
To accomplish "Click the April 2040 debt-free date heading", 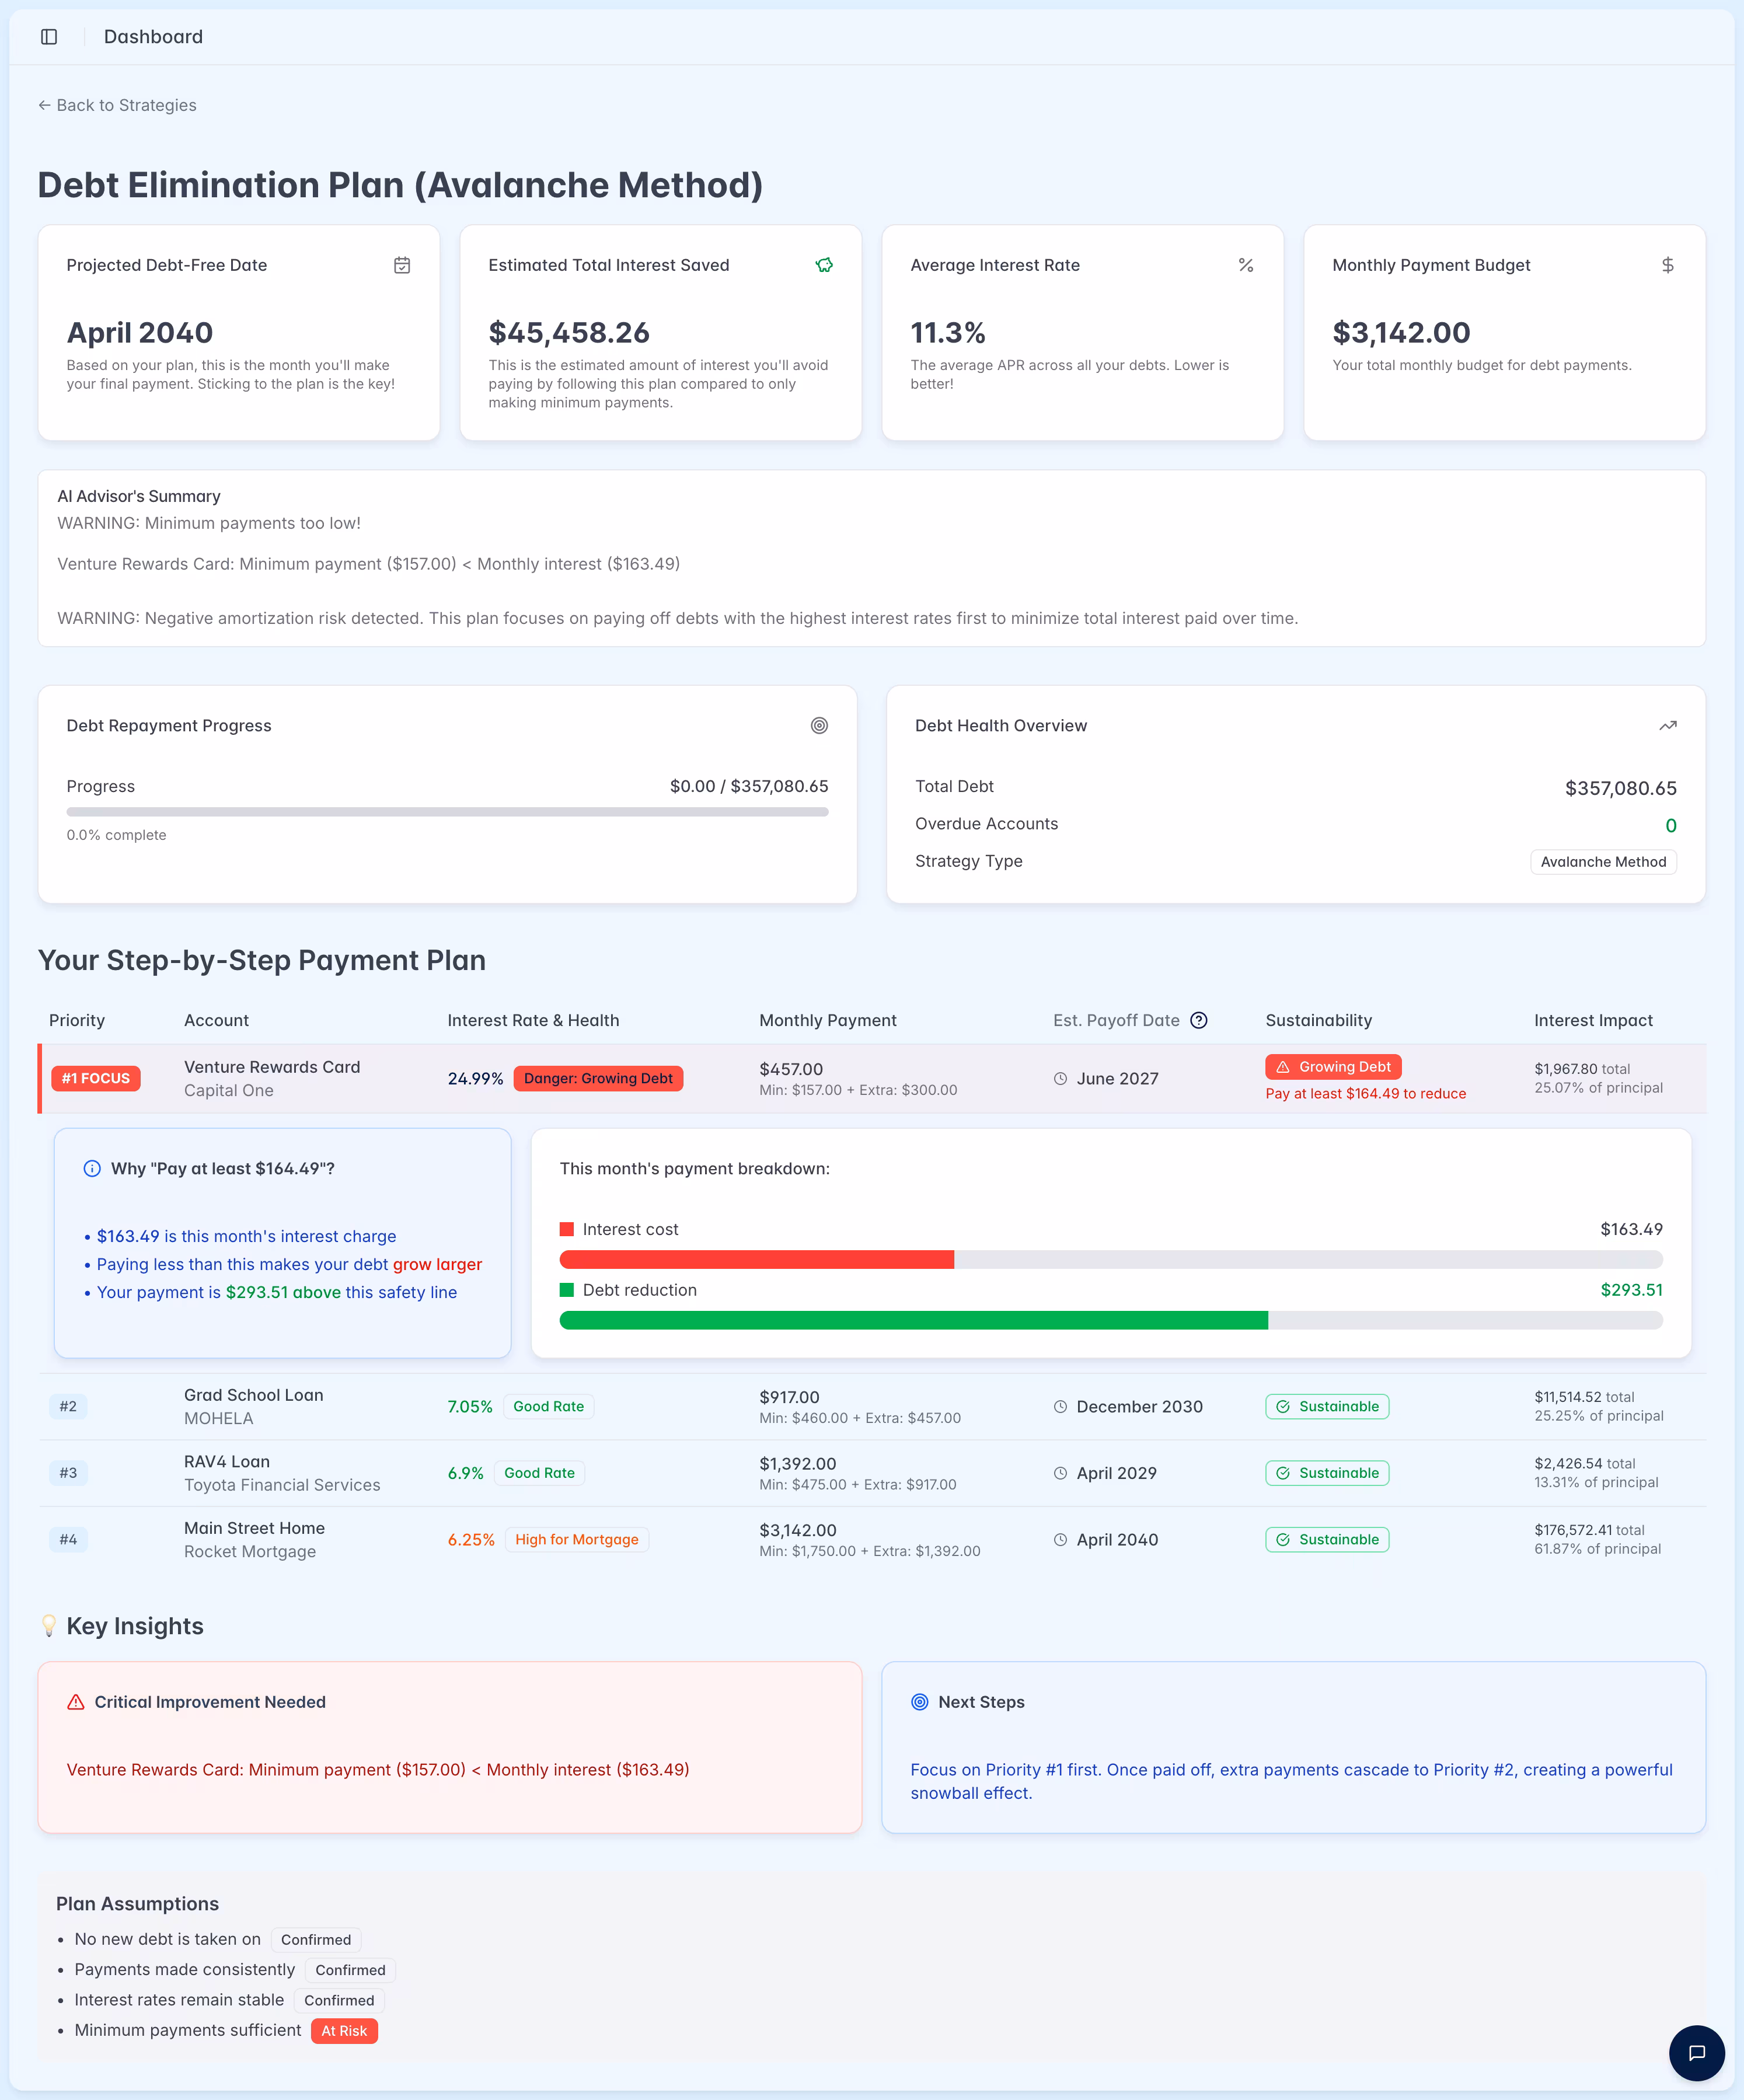I will [140, 332].
